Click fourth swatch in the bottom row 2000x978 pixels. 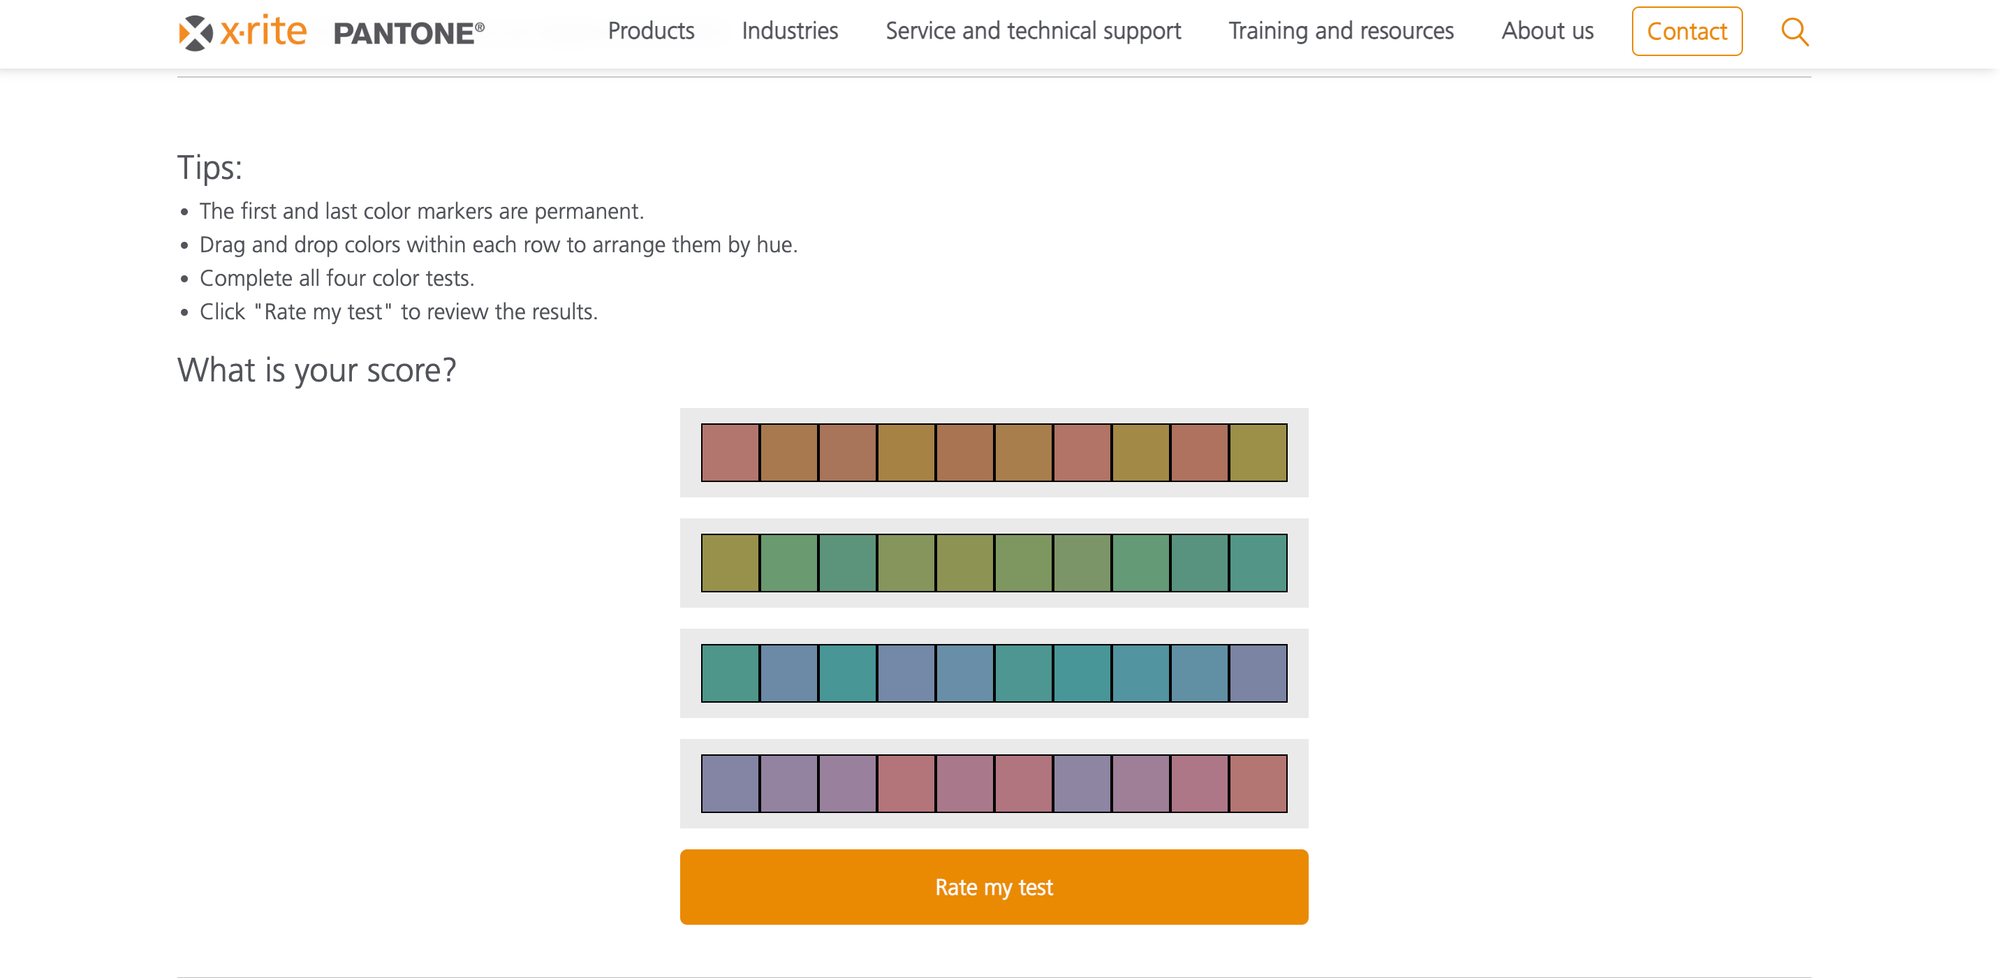tap(906, 784)
